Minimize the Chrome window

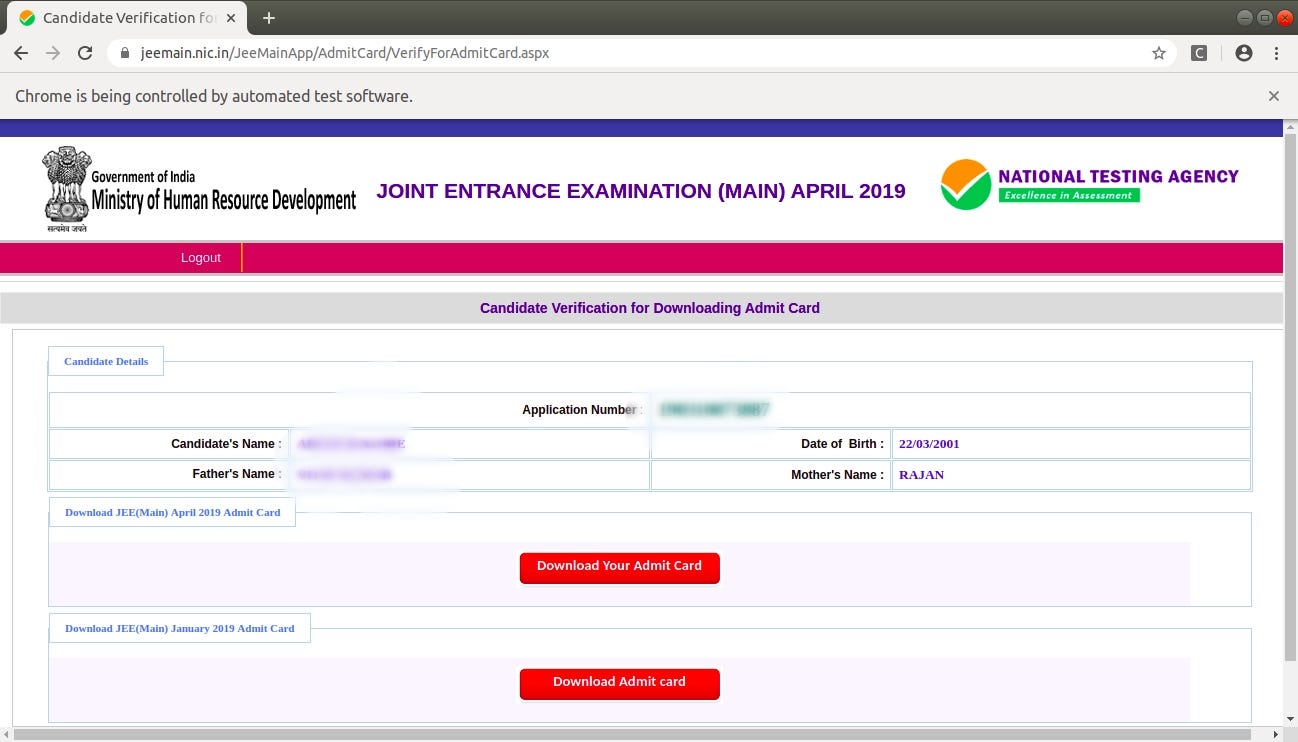click(1245, 17)
